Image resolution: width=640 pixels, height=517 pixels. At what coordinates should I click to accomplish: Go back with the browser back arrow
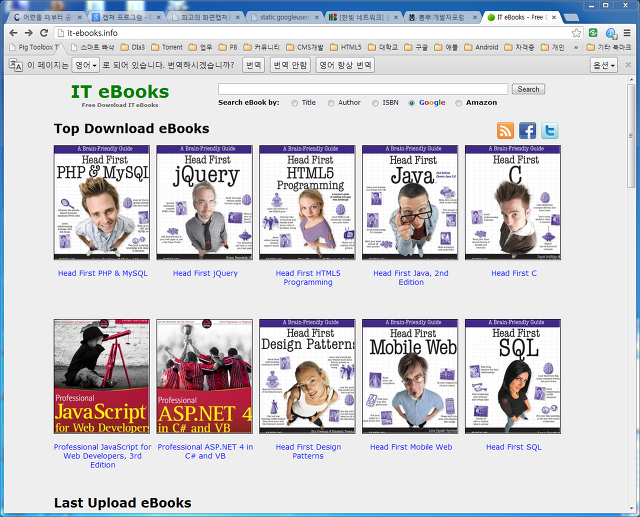click(x=13, y=33)
